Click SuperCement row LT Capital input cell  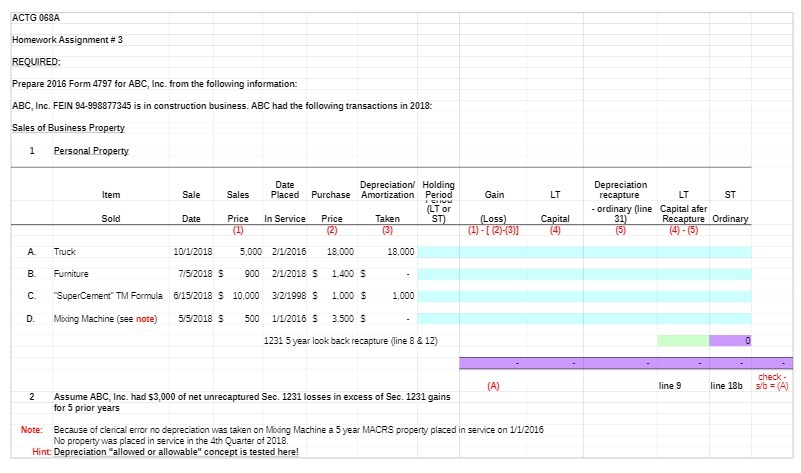point(555,296)
